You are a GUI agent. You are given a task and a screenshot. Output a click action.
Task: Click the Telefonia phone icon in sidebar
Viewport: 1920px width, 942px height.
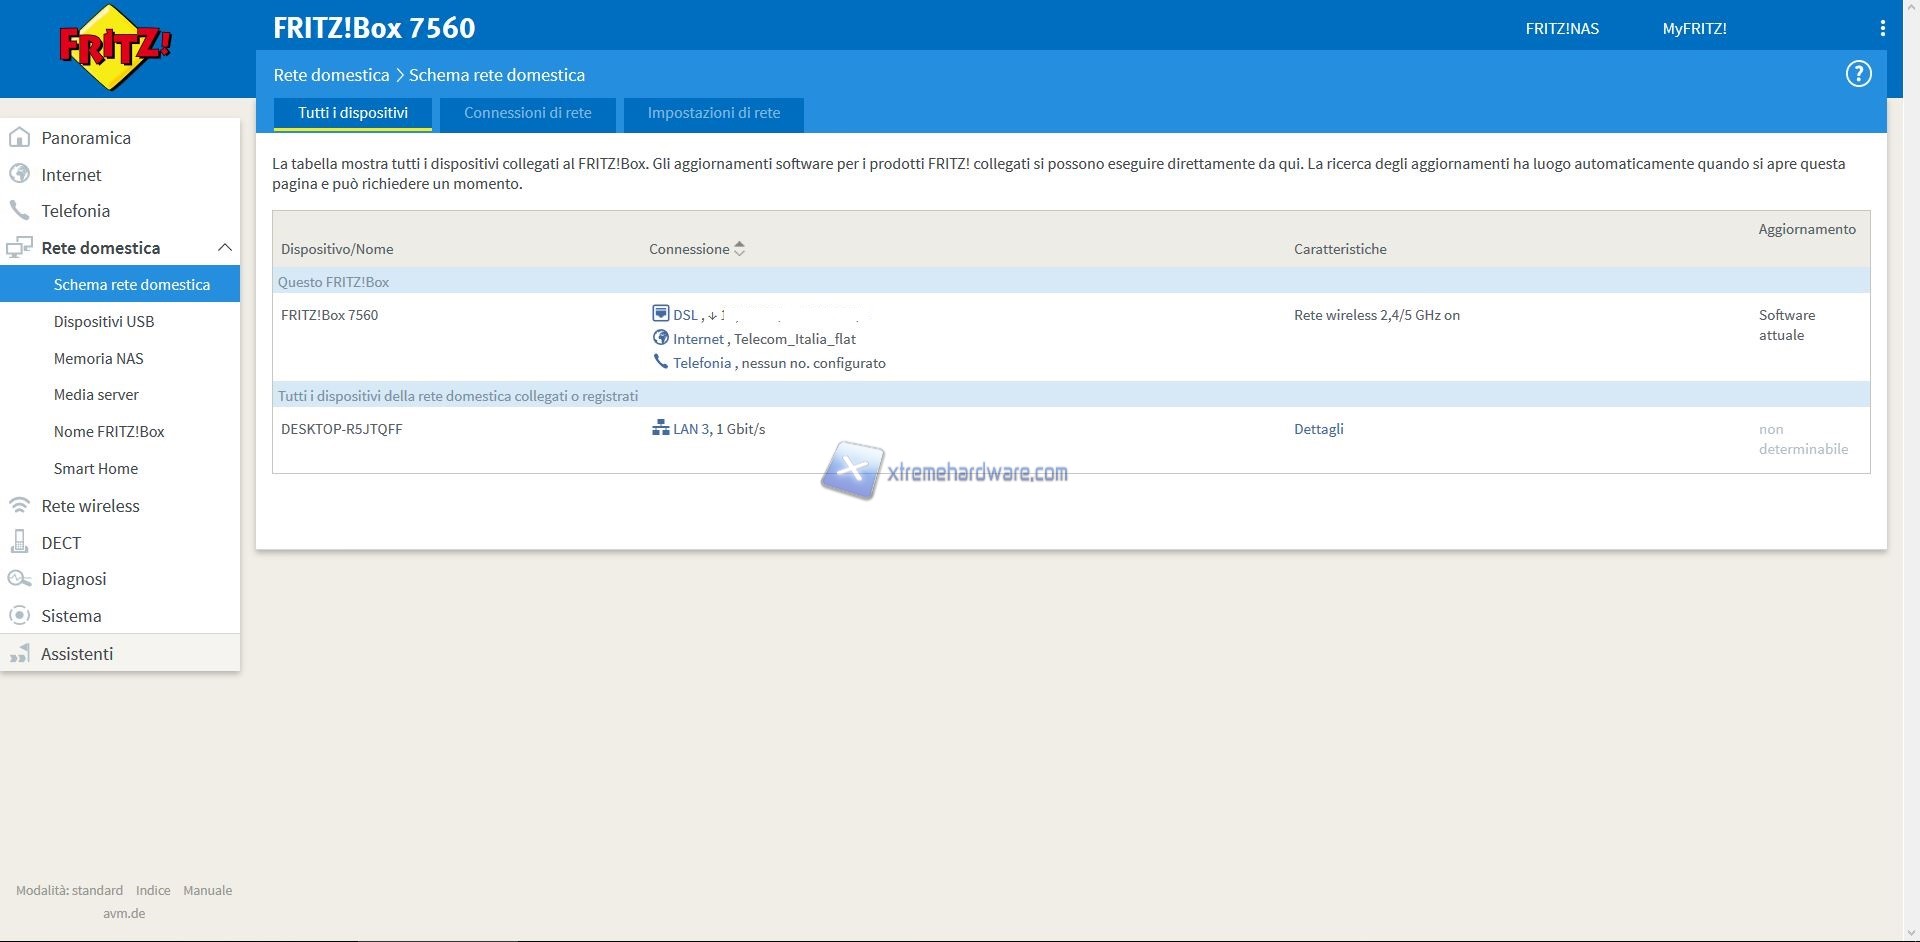click(x=19, y=211)
